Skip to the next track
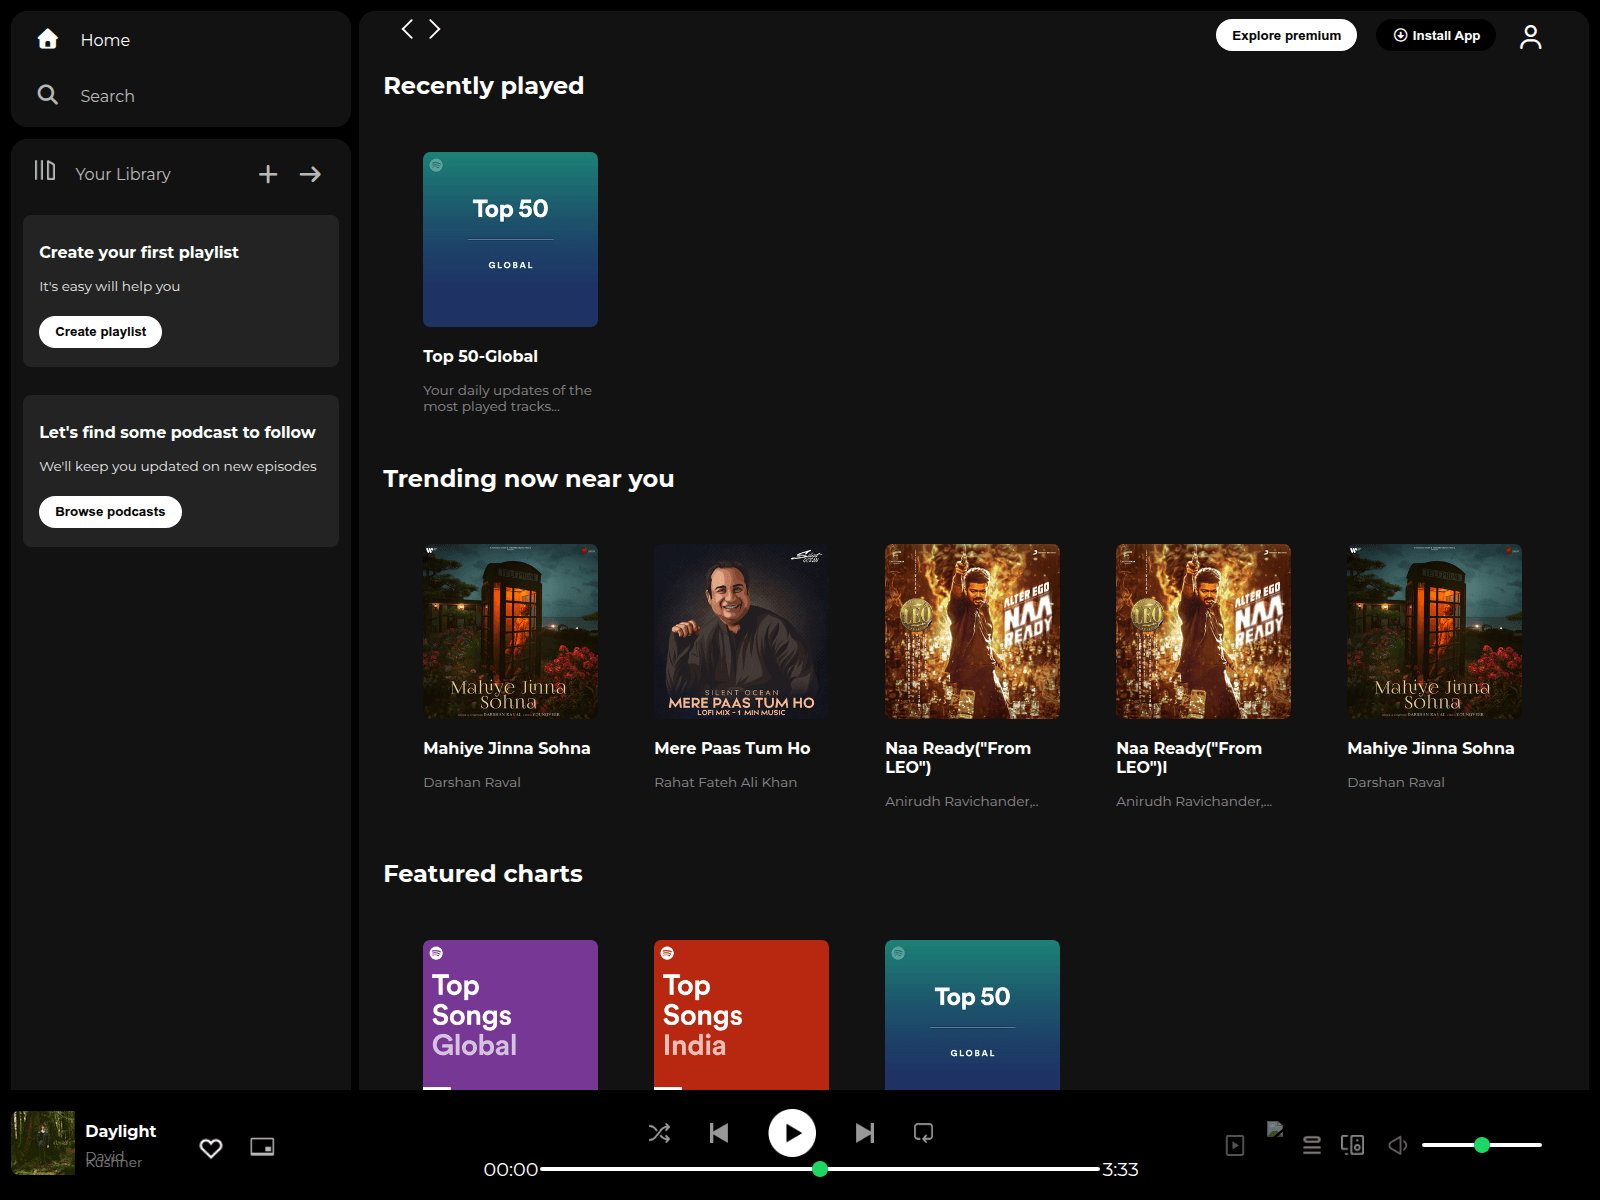This screenshot has width=1600, height=1200. click(x=865, y=1133)
